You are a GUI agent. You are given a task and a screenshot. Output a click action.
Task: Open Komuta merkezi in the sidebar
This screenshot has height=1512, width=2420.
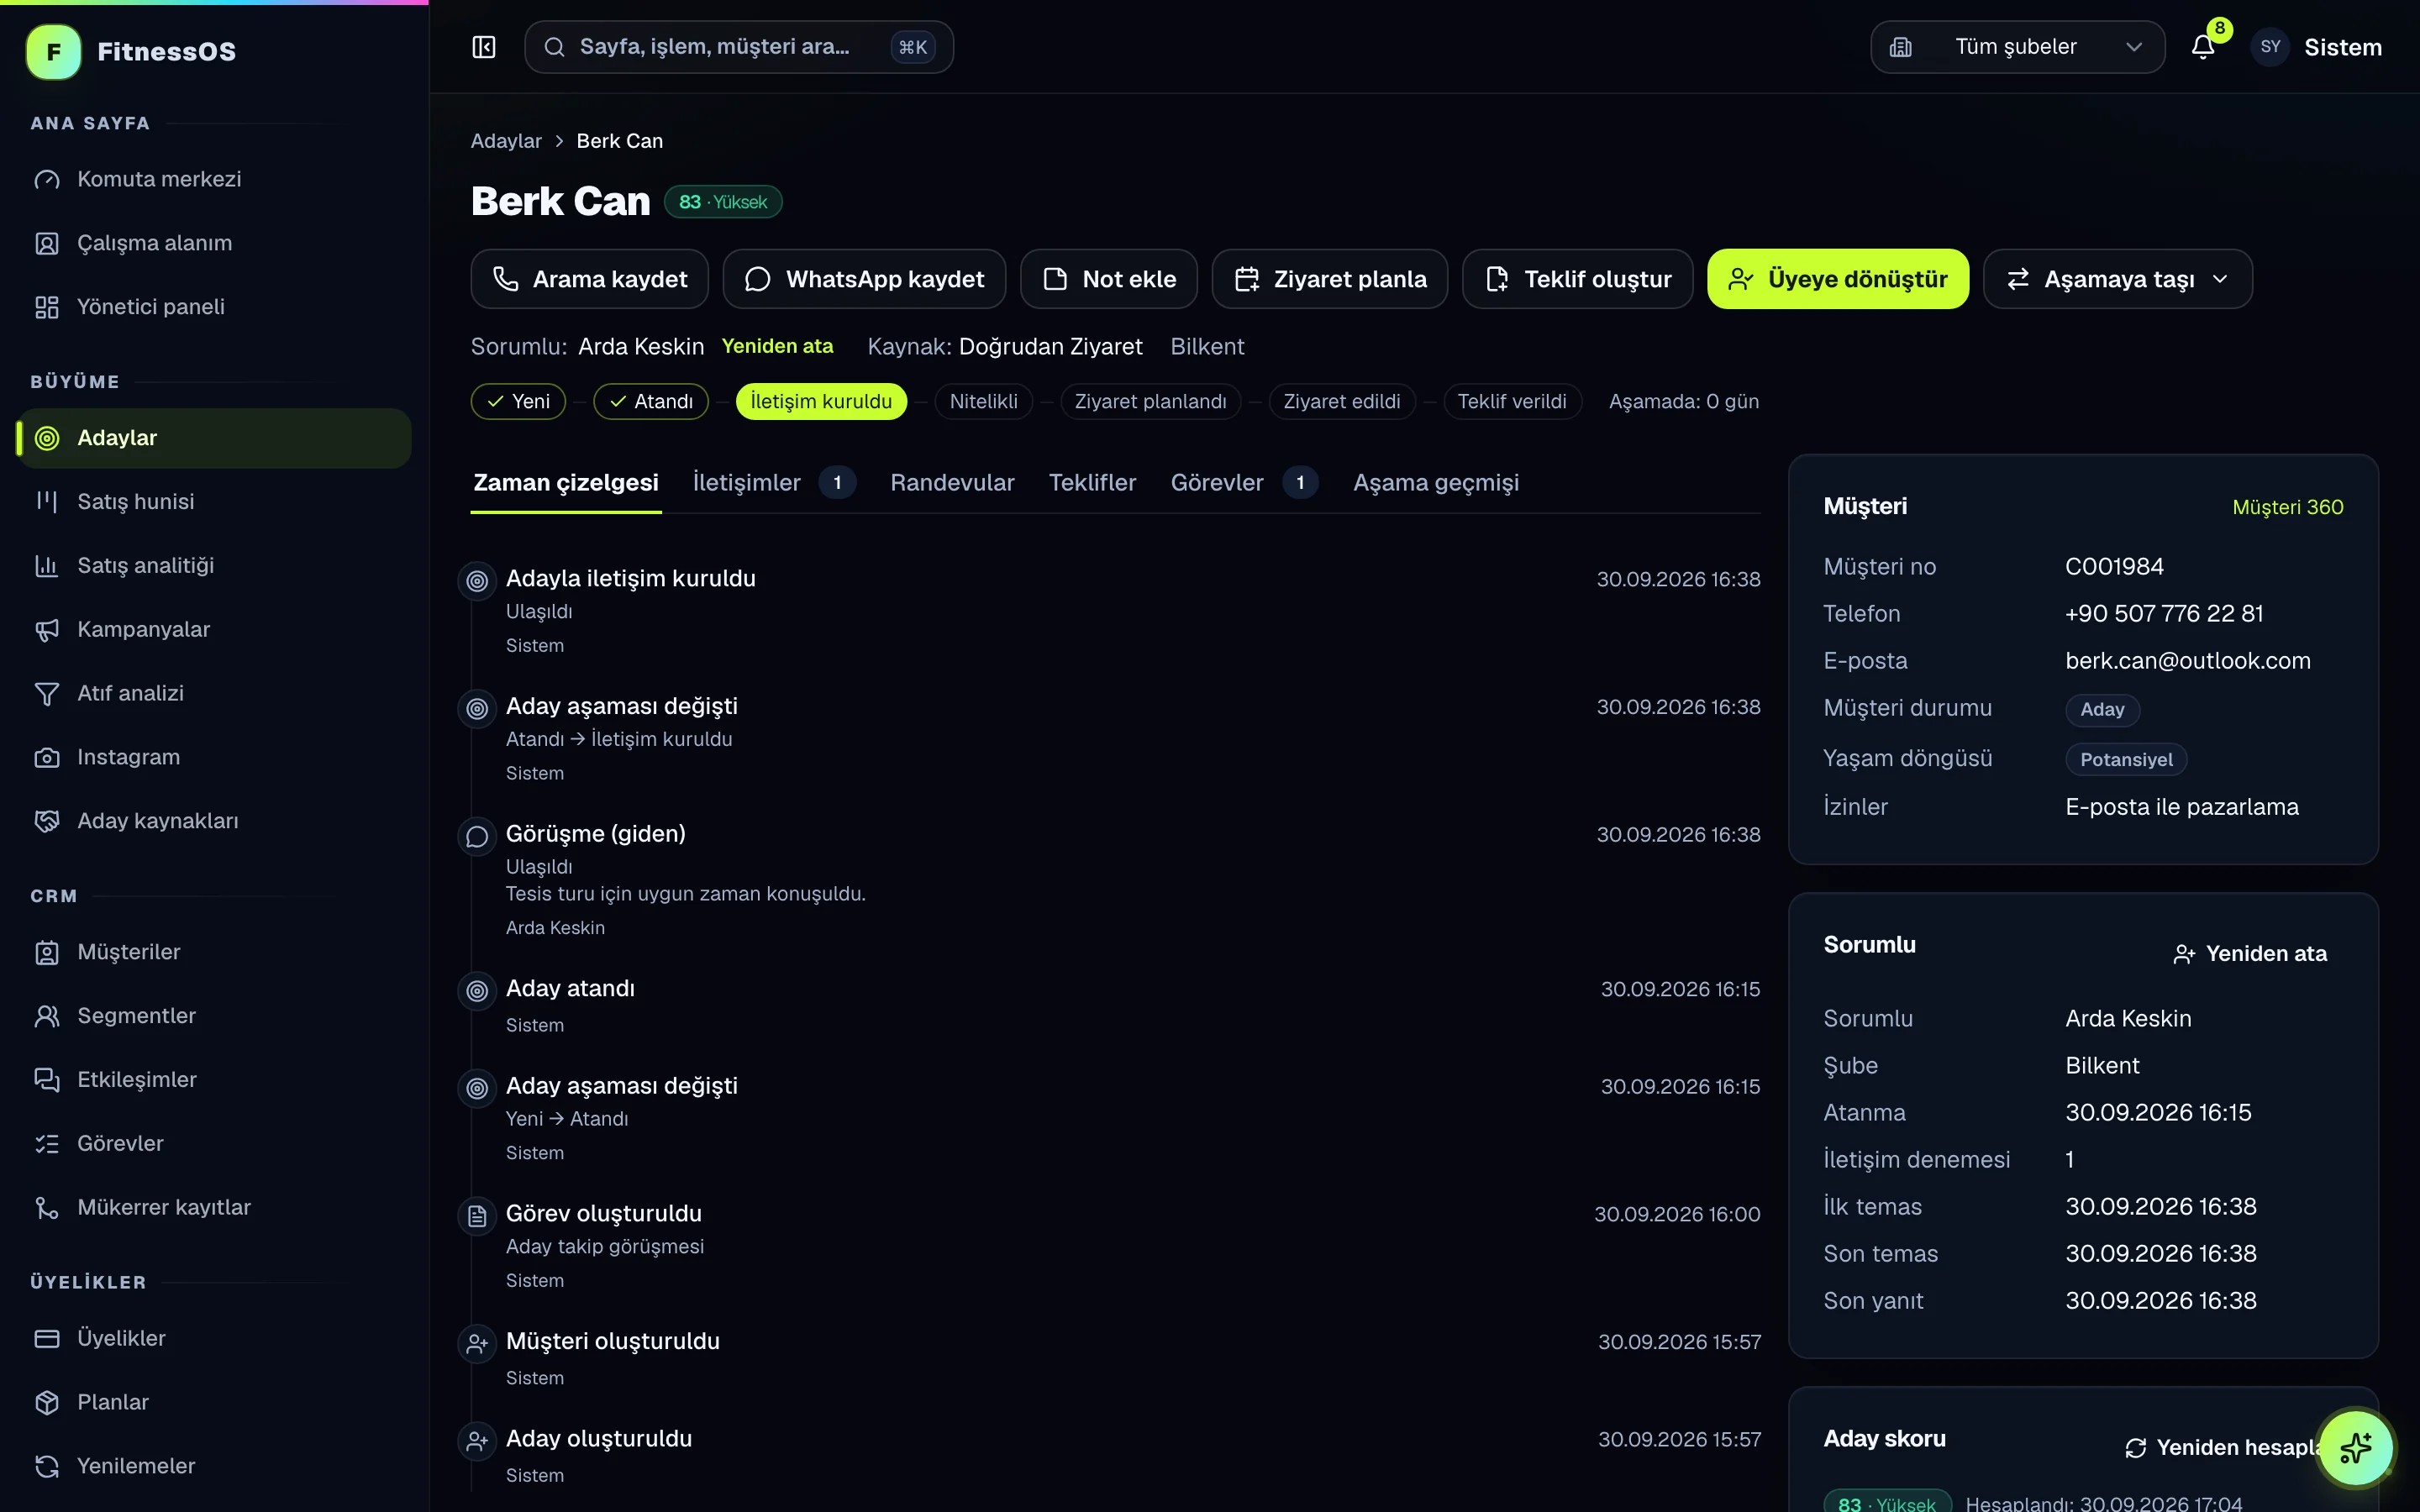(214, 179)
